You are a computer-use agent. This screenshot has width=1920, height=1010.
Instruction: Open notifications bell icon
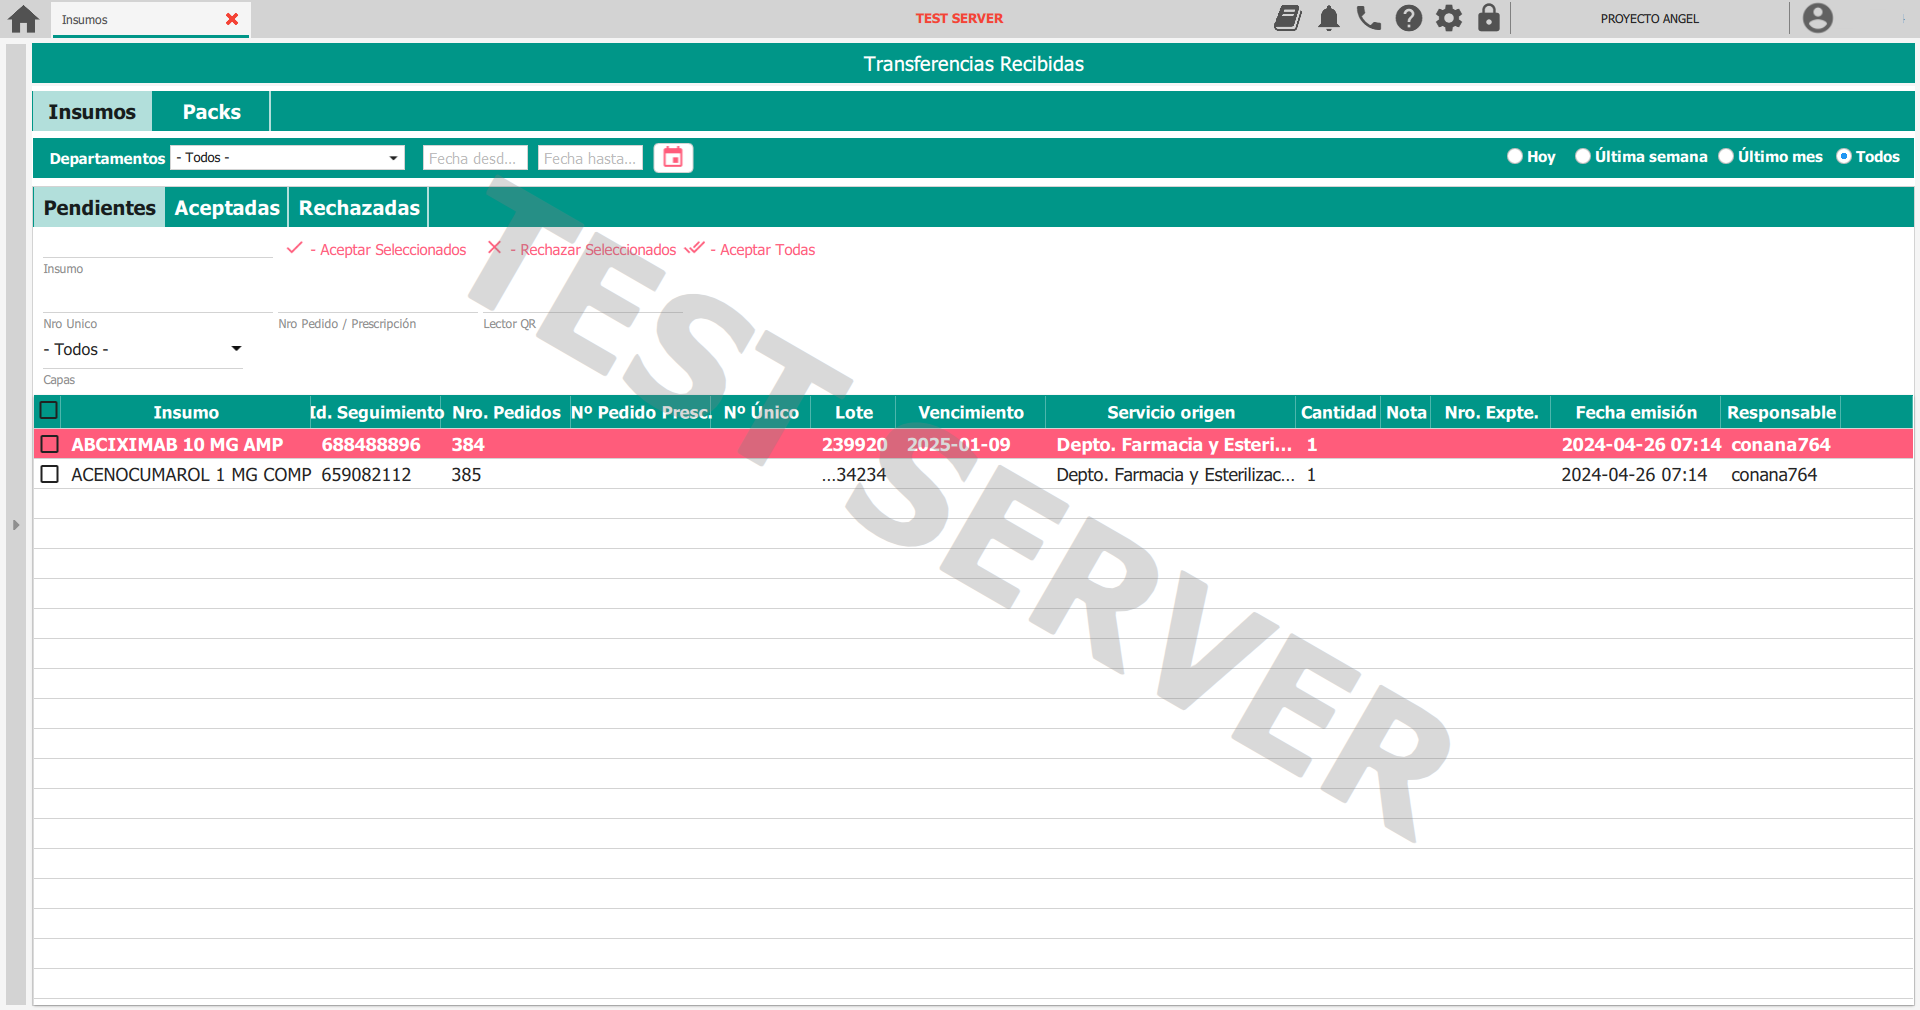tap(1329, 18)
